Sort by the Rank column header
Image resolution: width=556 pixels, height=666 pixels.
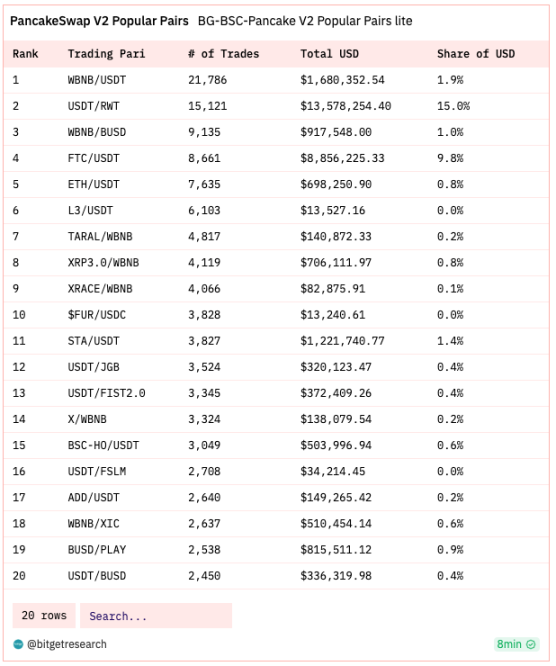click(25, 54)
